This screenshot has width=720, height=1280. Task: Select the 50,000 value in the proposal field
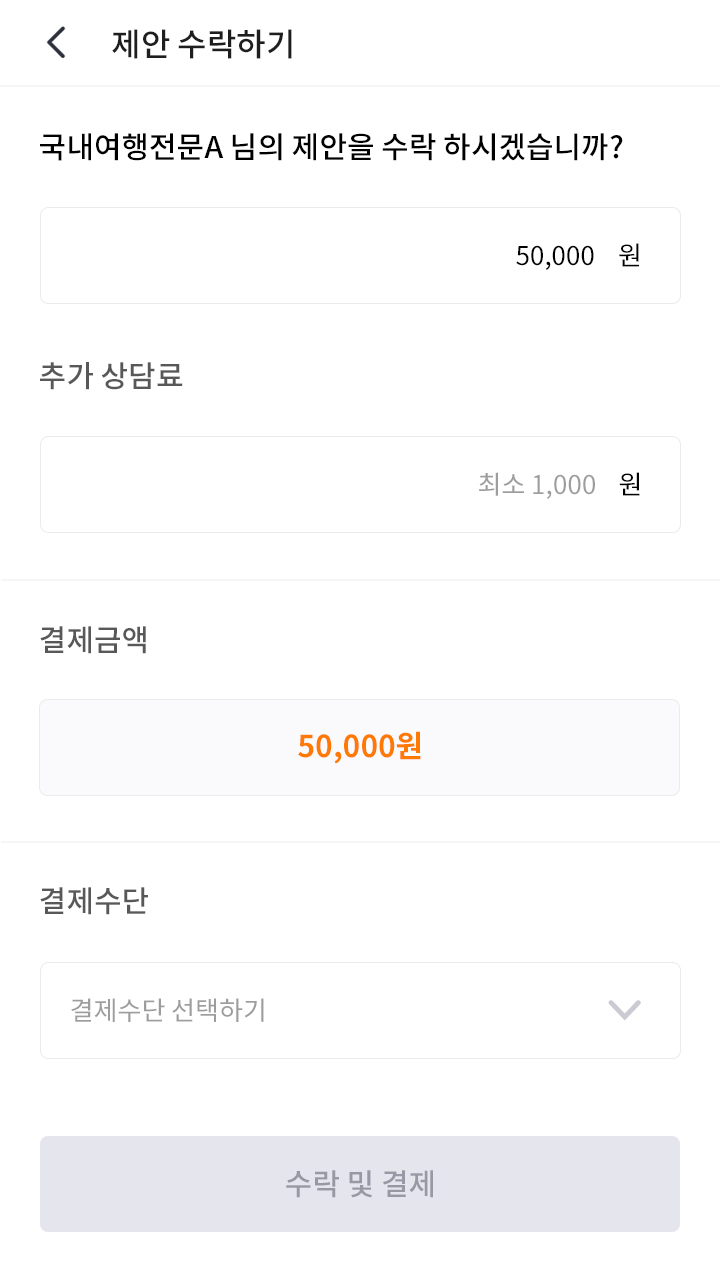[555, 256]
